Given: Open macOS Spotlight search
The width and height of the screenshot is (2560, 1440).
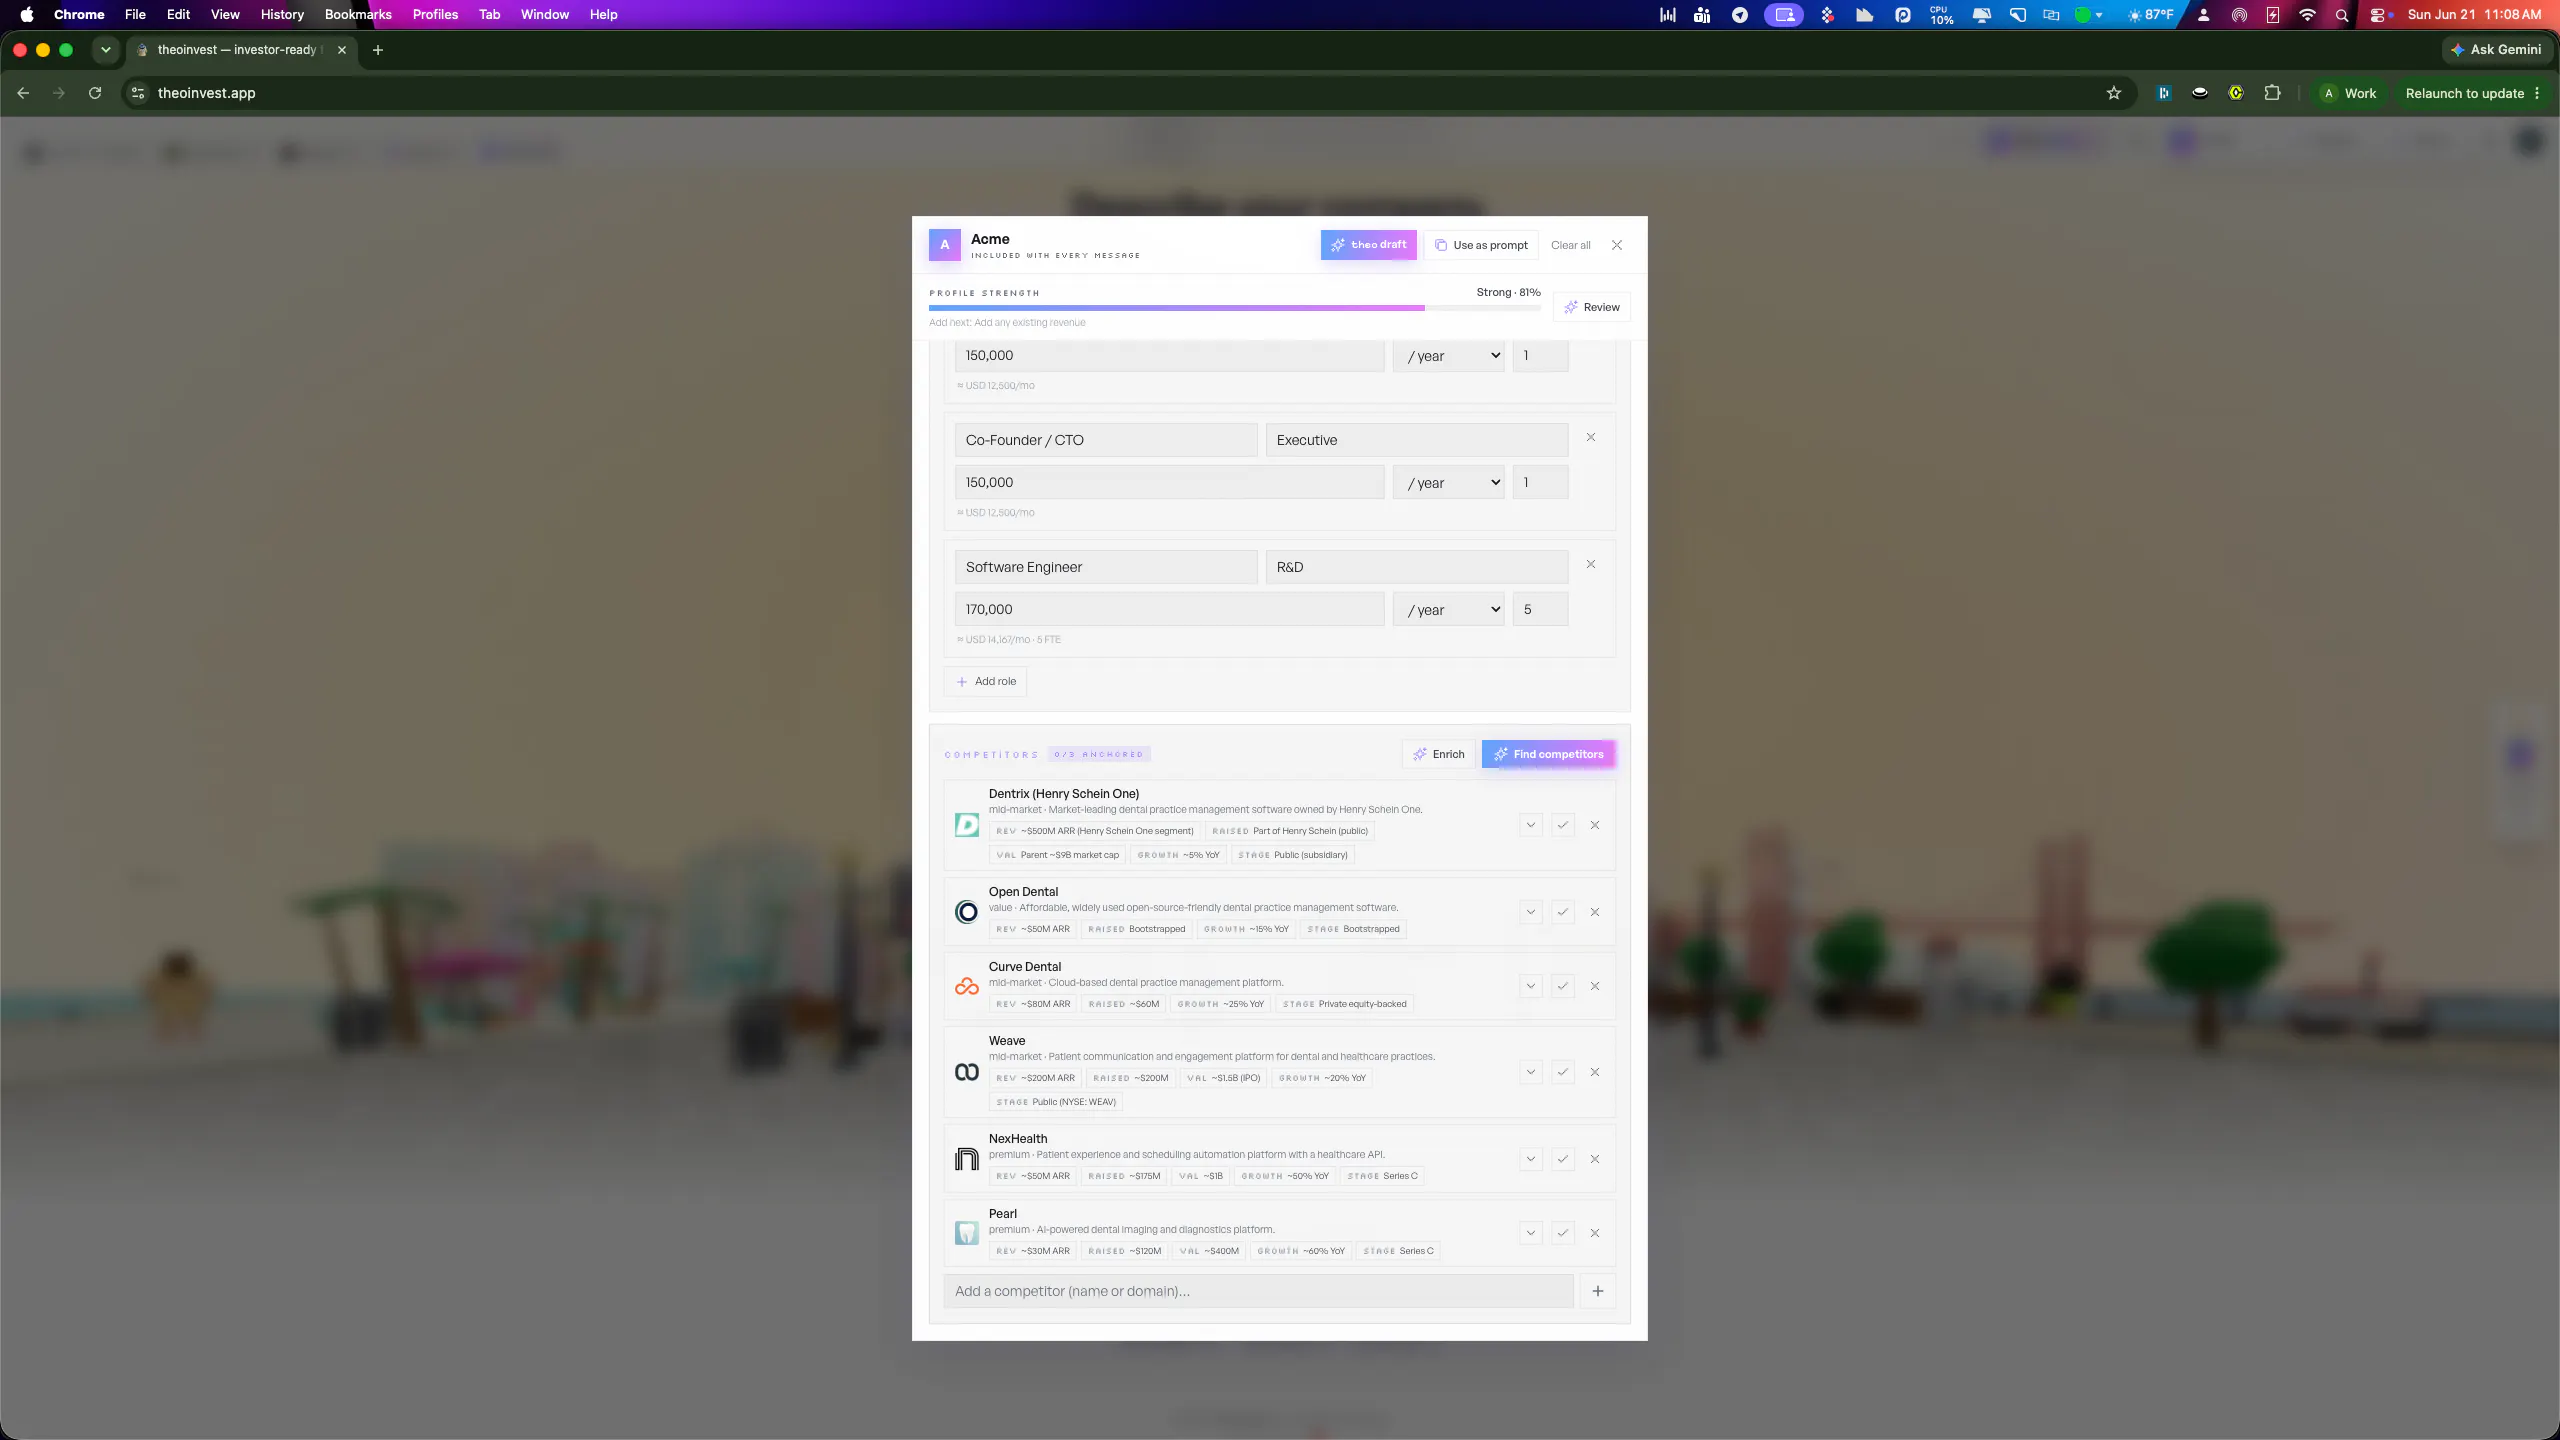Looking at the screenshot, I should pyautogui.click(x=2342, y=15).
